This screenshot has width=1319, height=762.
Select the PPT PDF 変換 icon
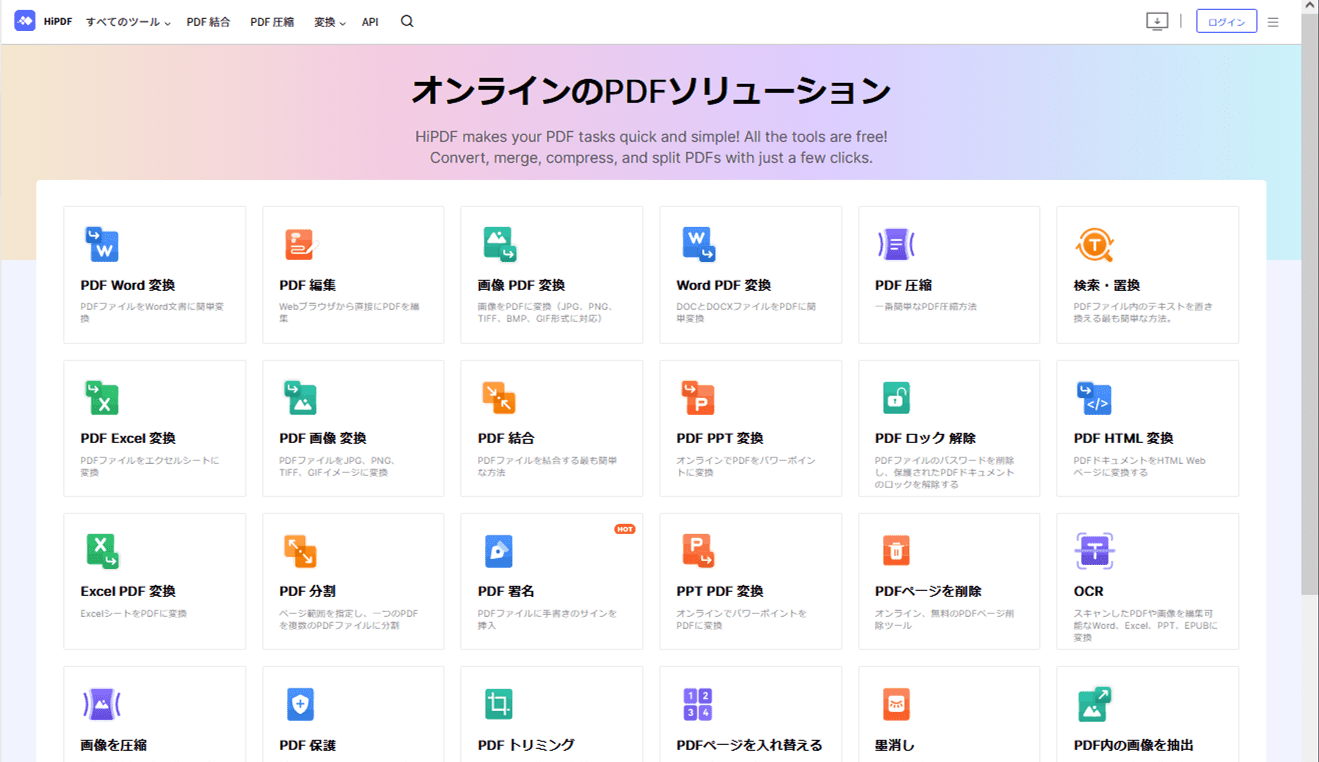(x=698, y=551)
